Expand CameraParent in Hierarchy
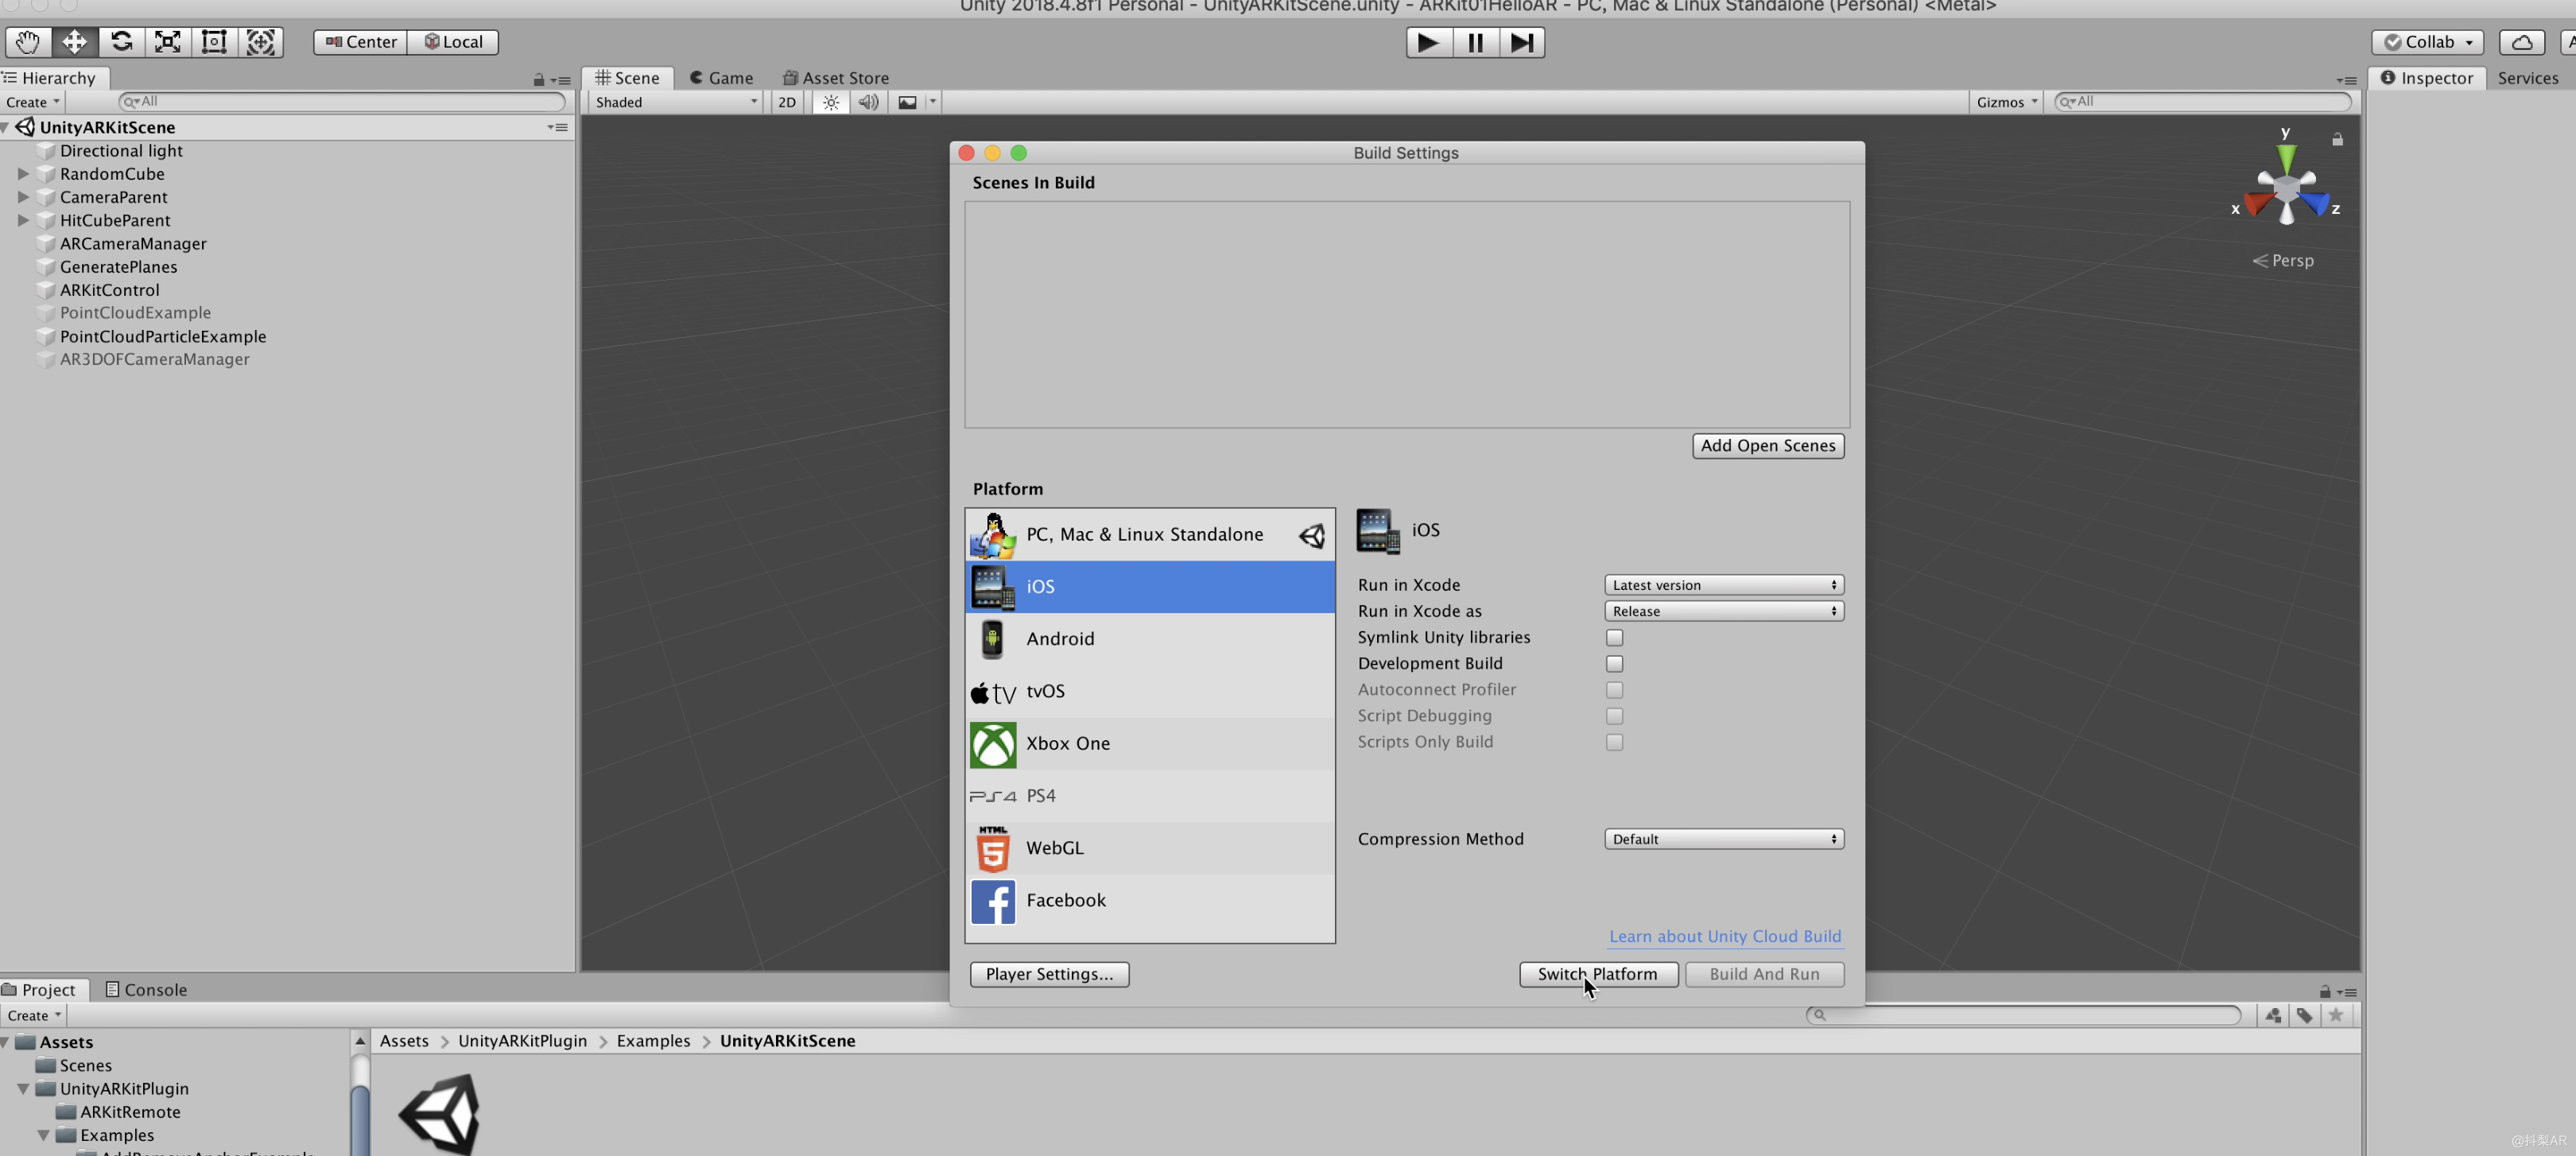This screenshot has height=1156, width=2576. coord(23,197)
